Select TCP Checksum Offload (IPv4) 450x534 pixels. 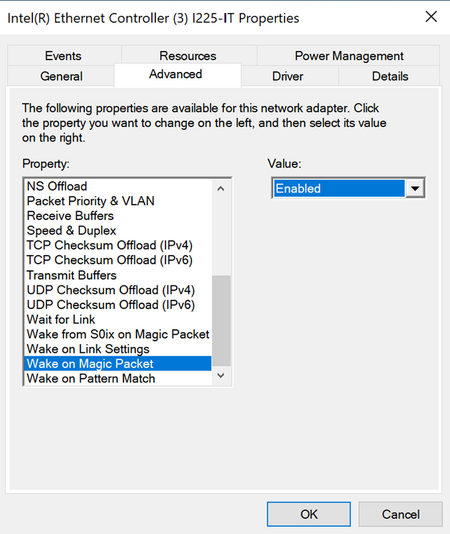pyautogui.click(x=118, y=245)
